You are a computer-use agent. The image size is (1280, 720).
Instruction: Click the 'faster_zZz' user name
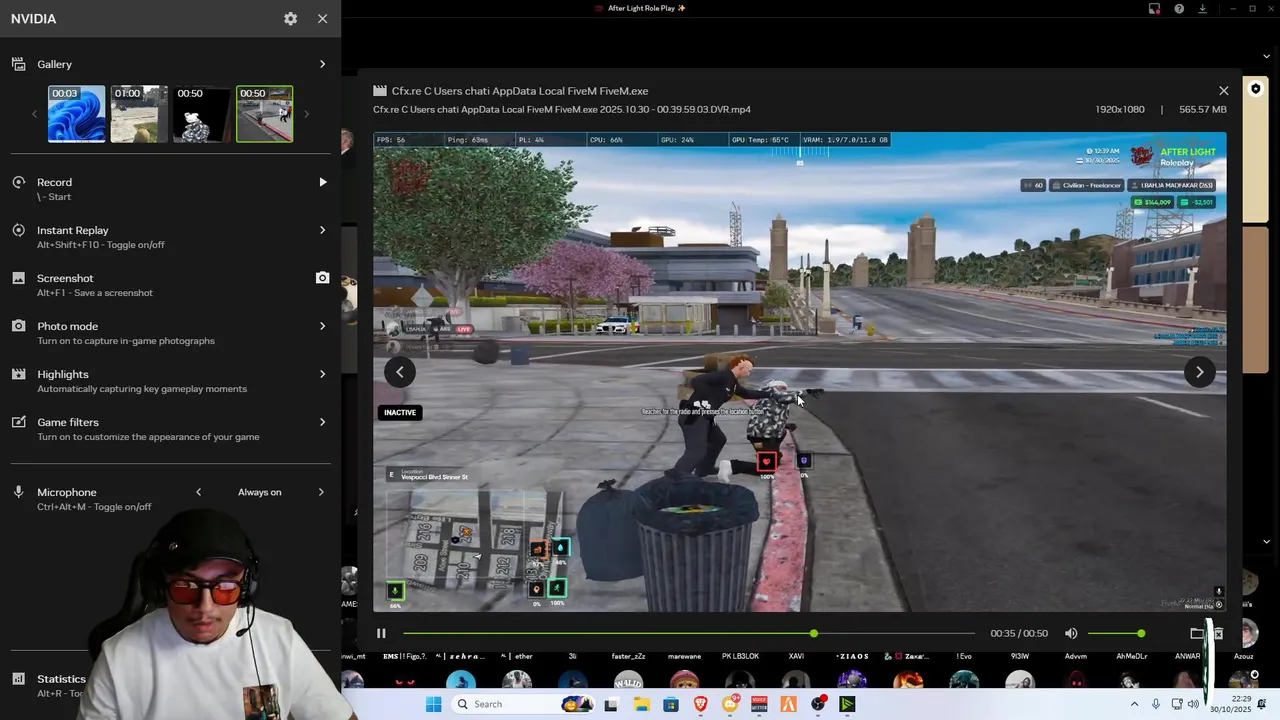point(628,656)
